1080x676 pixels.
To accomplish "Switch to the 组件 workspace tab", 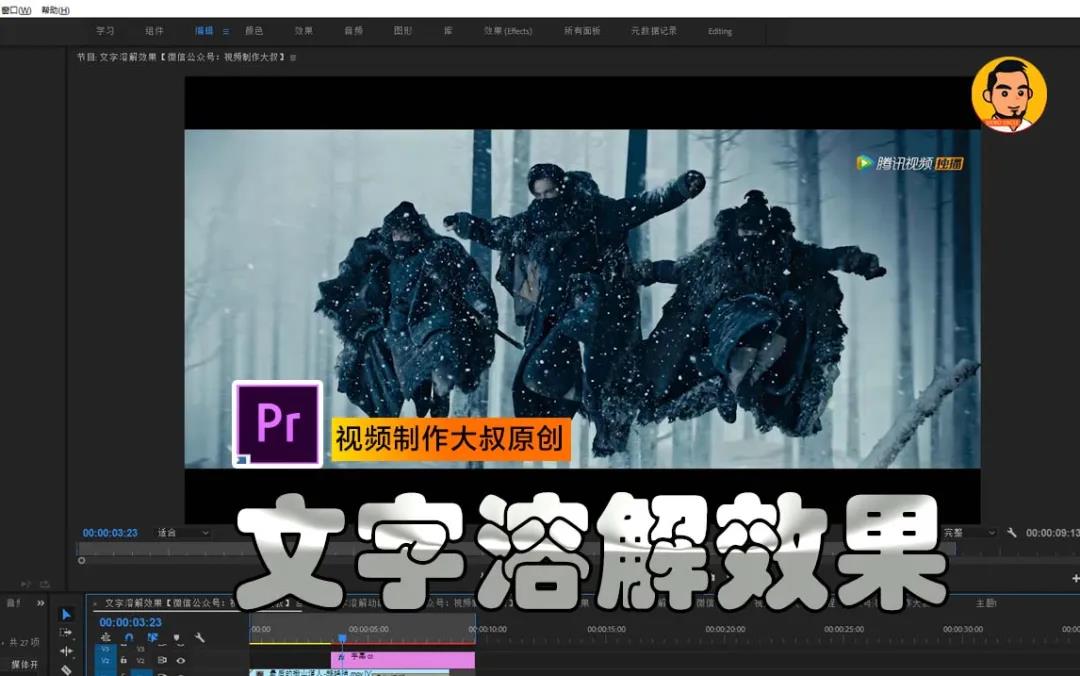I will point(154,31).
